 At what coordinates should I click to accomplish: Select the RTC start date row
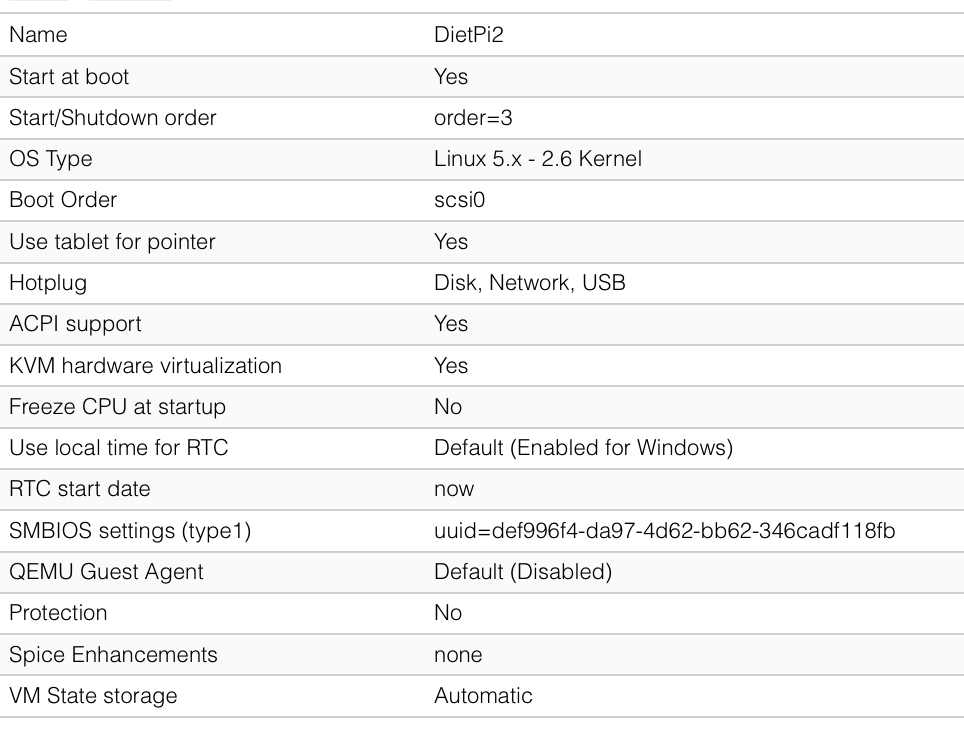click(482, 489)
